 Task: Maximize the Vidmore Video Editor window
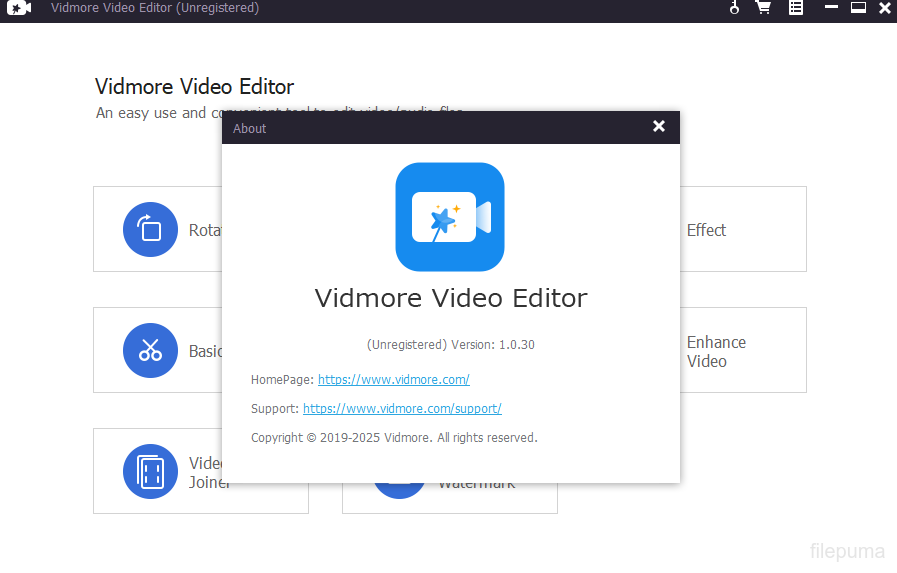[858, 8]
